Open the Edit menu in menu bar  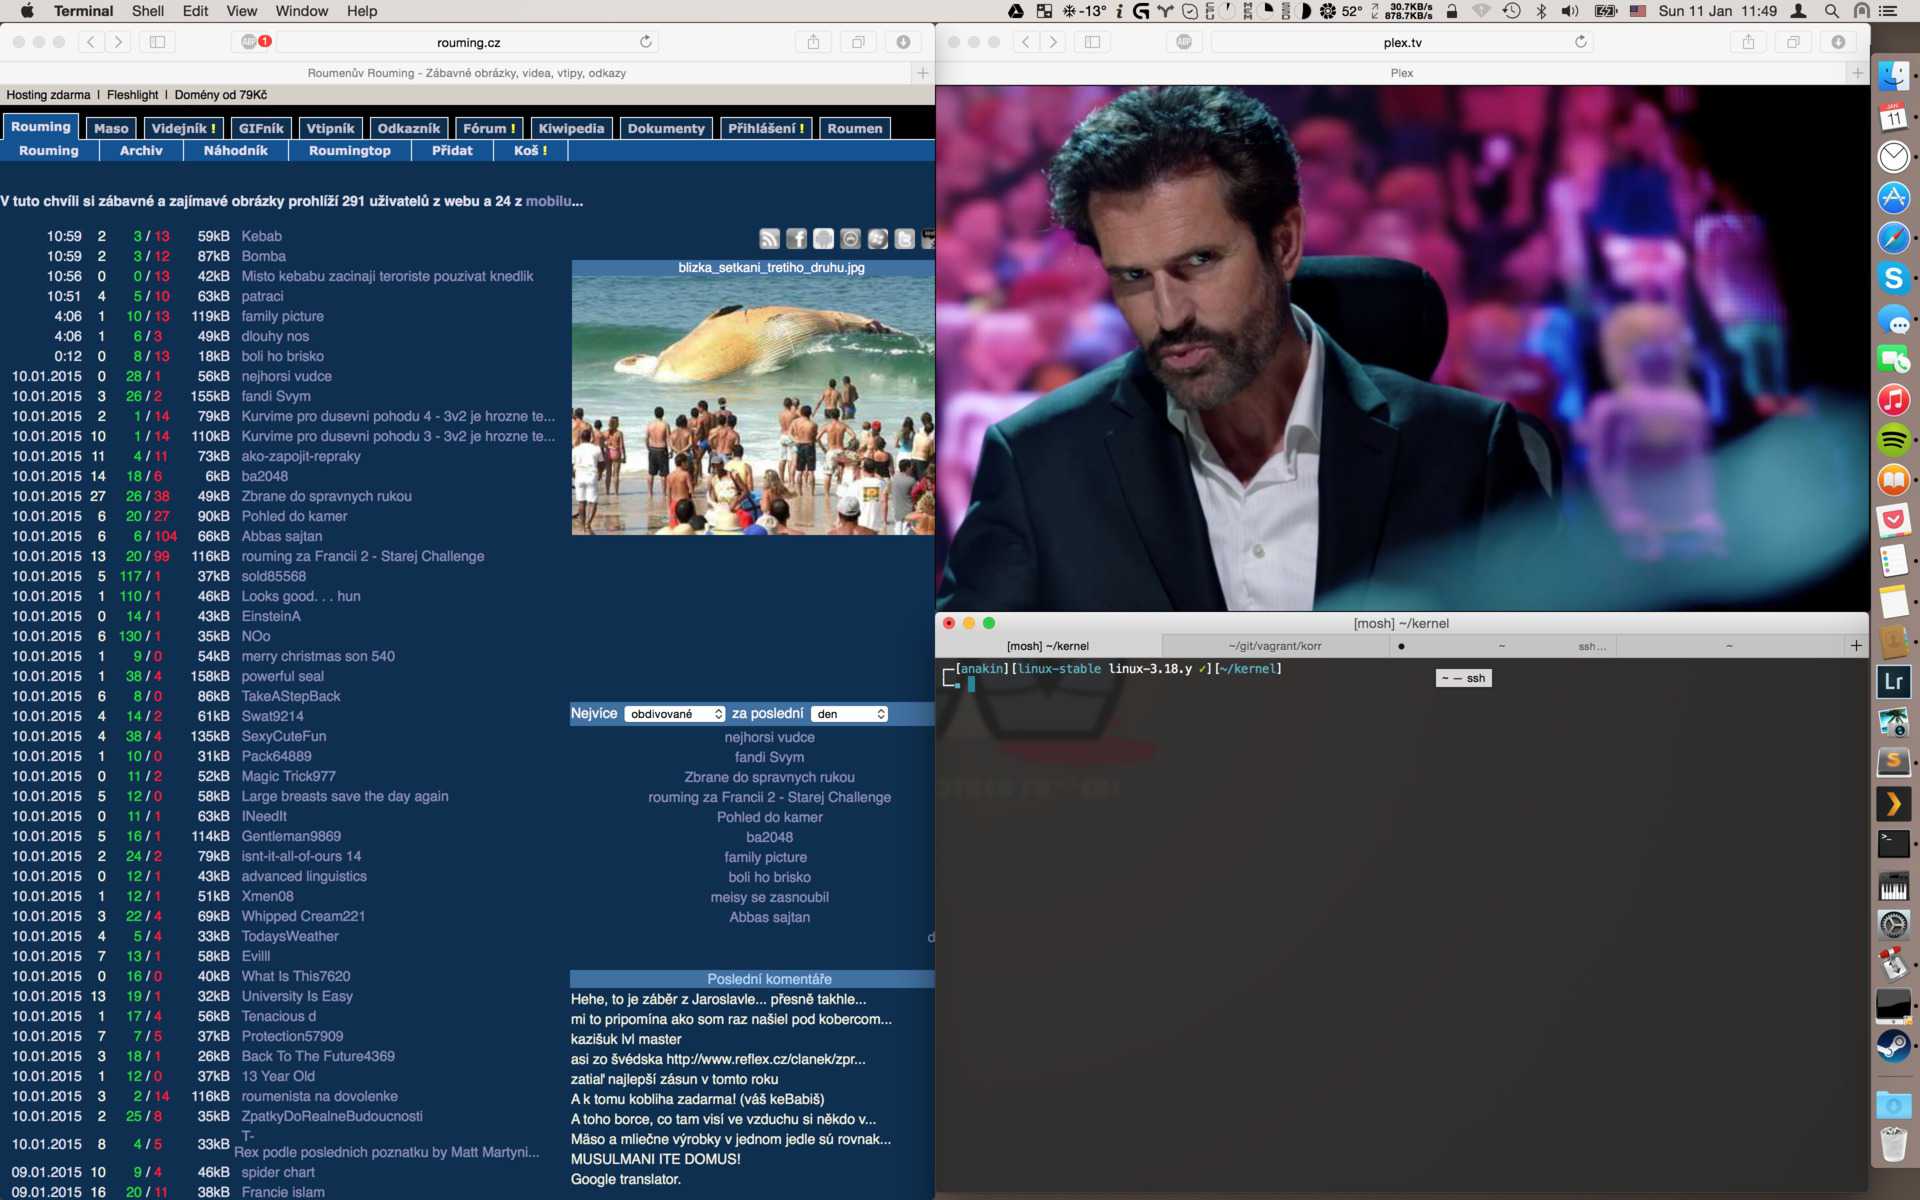coord(196,11)
